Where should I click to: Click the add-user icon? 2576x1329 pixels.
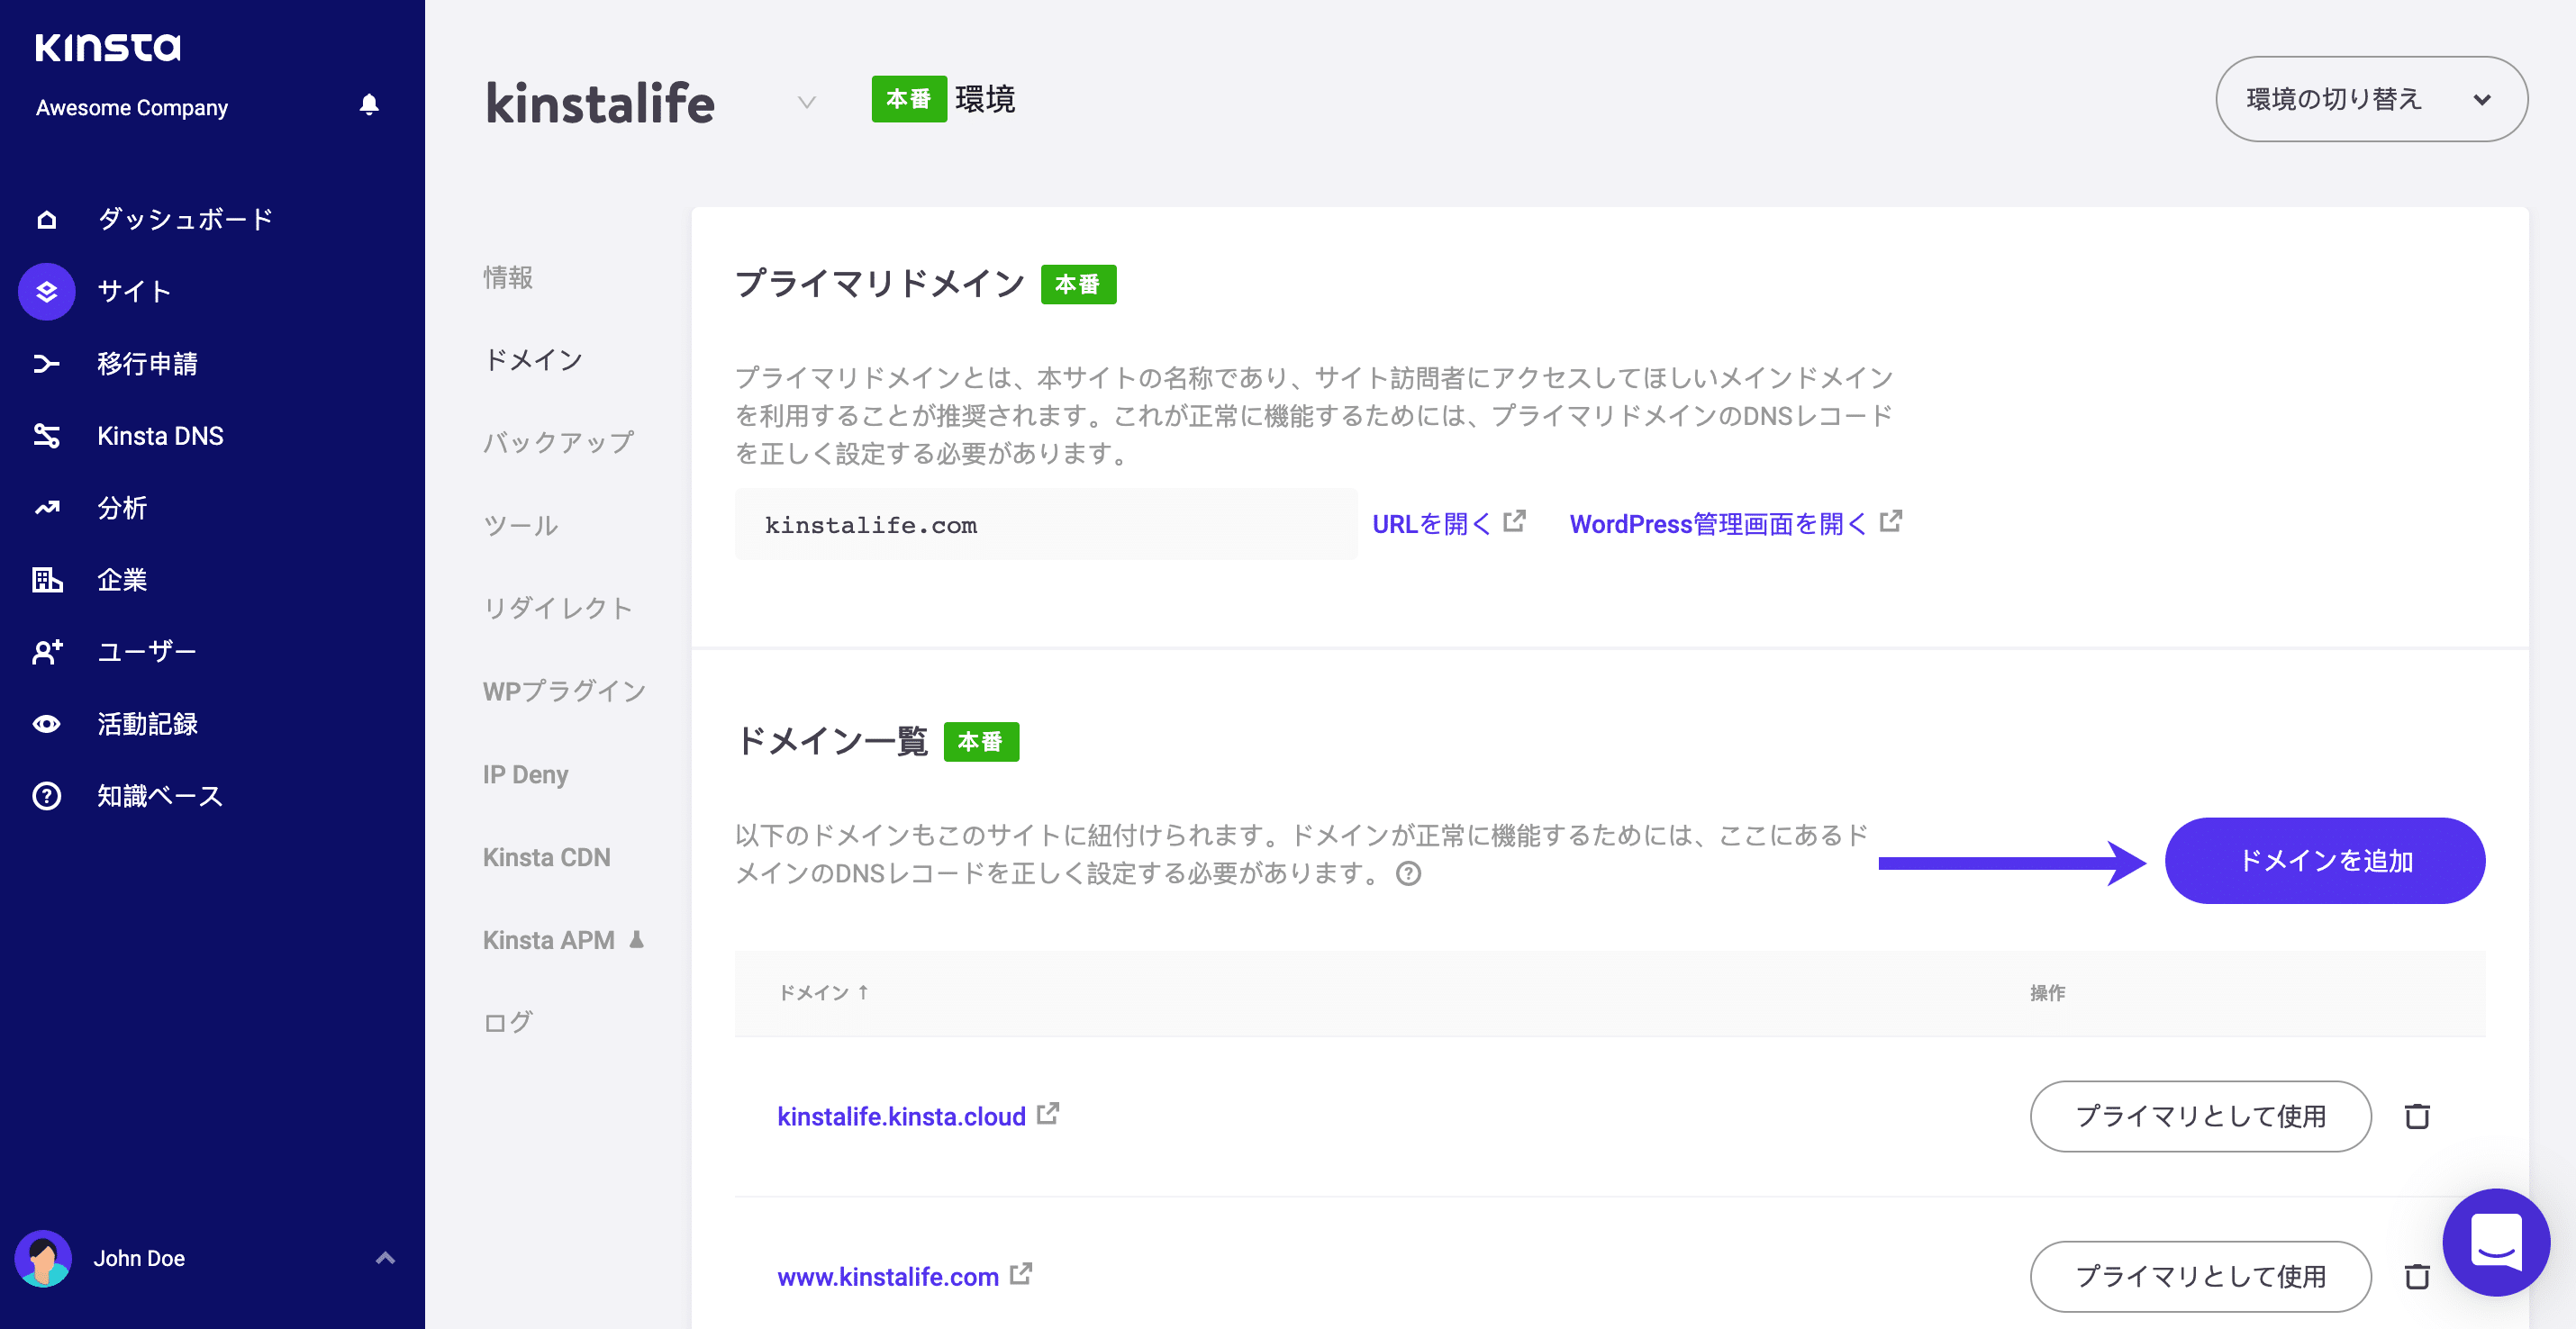point(47,652)
